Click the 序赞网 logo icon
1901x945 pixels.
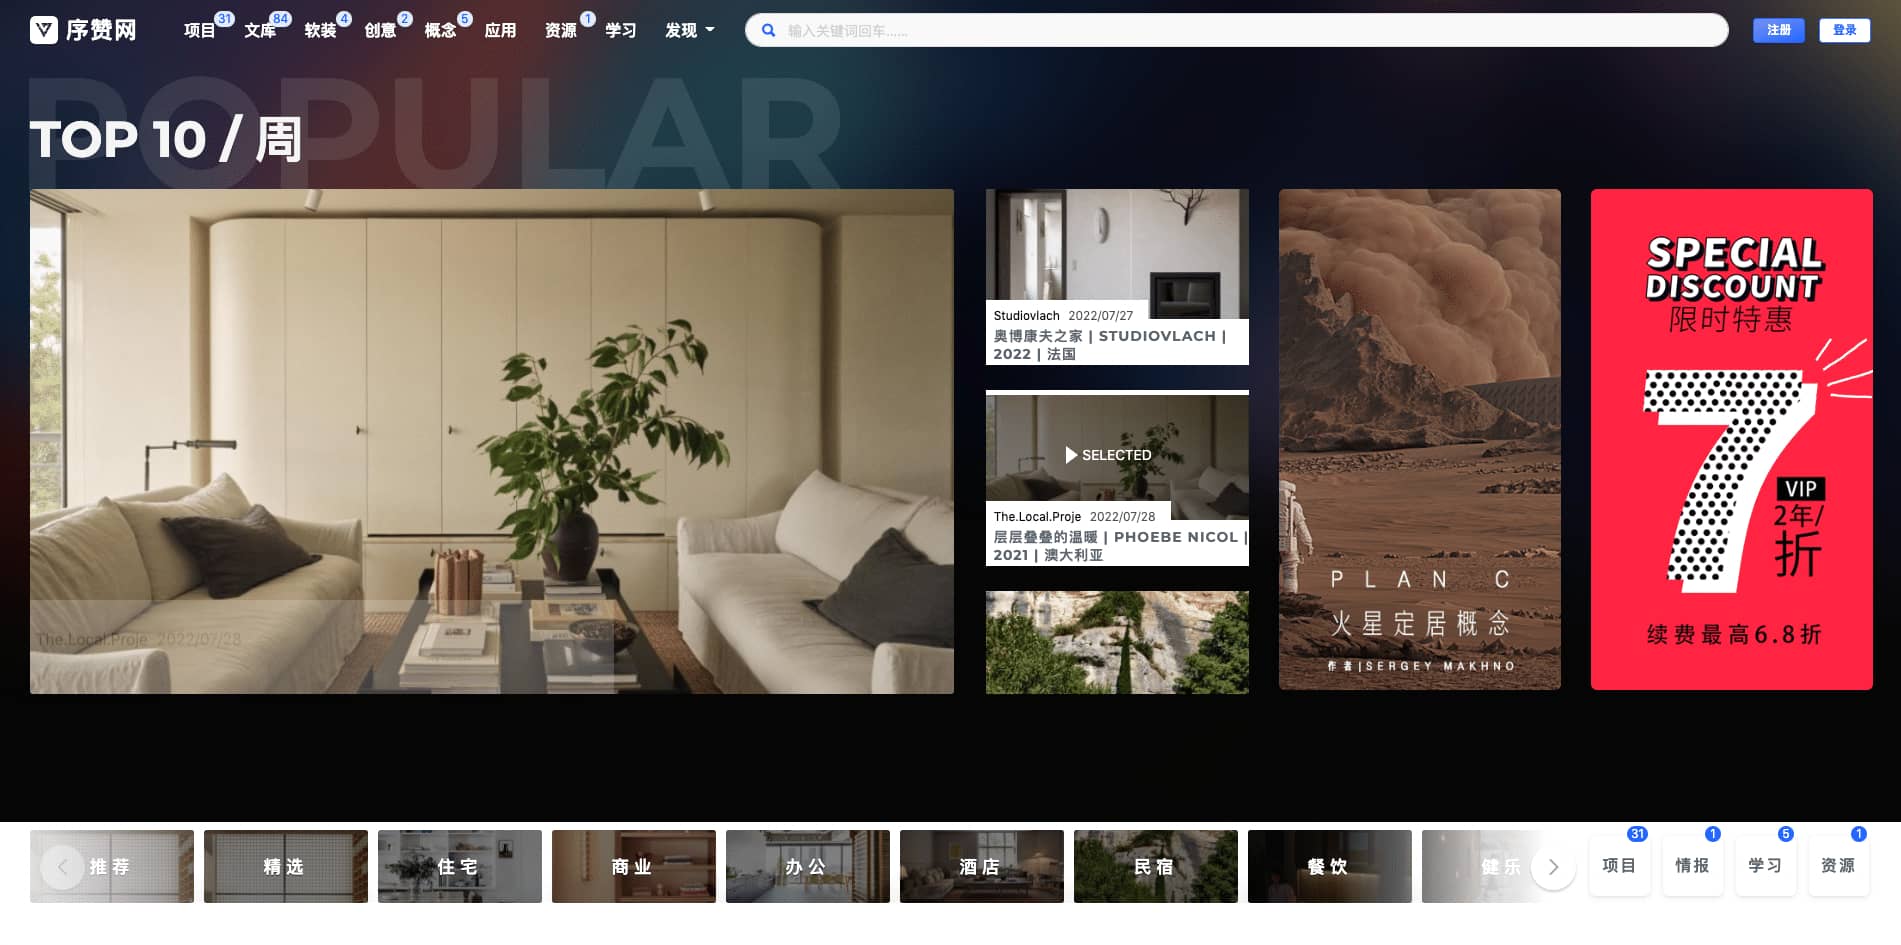[x=44, y=30]
